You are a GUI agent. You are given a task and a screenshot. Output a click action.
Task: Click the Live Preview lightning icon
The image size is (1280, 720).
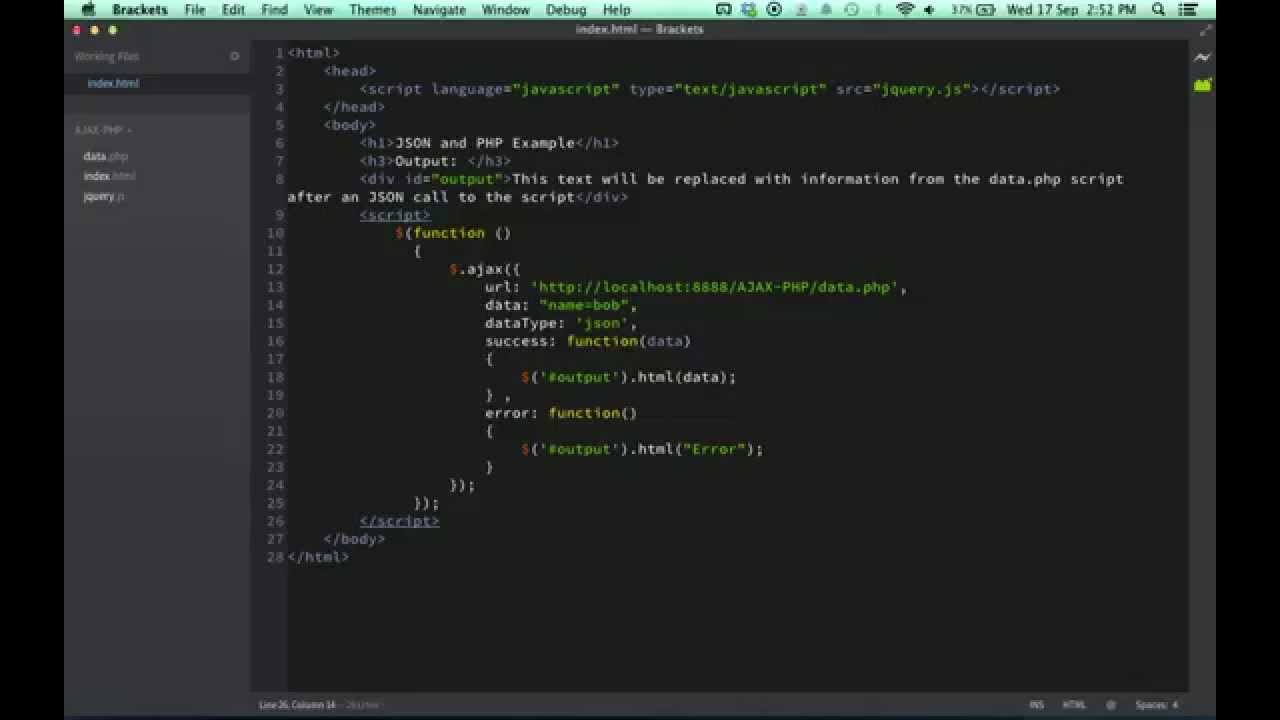(x=1202, y=58)
